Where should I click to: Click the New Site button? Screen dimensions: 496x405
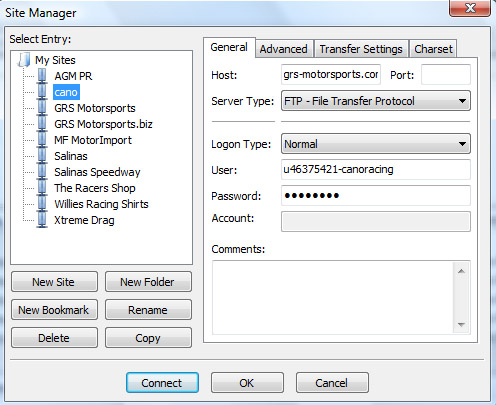pyautogui.click(x=54, y=282)
